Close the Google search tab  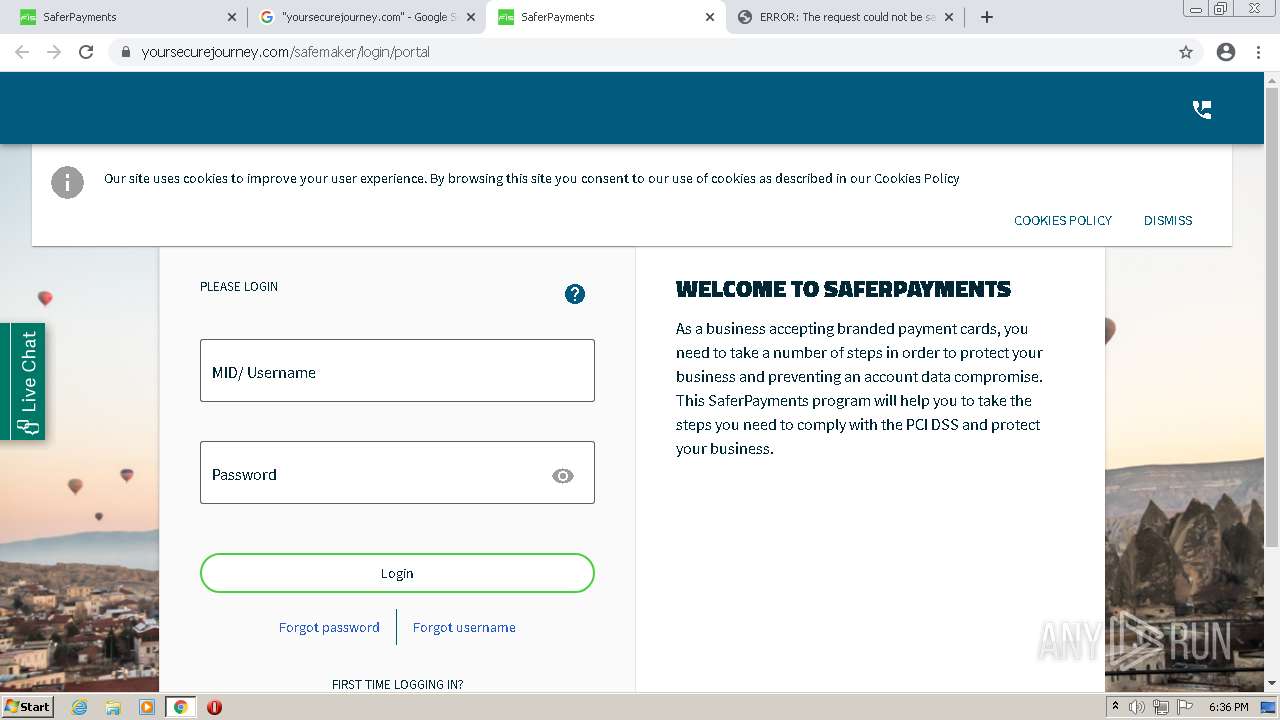click(471, 17)
